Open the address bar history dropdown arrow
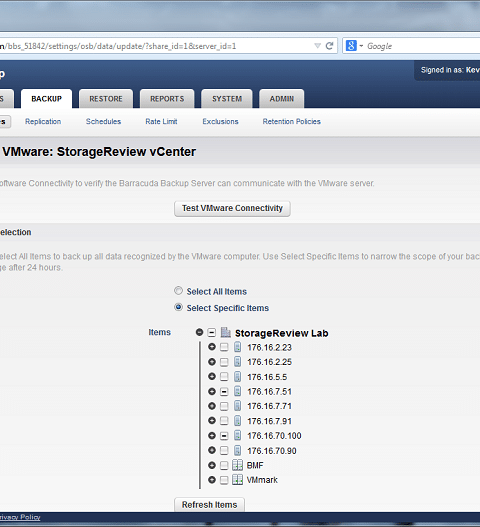 (x=317, y=46)
